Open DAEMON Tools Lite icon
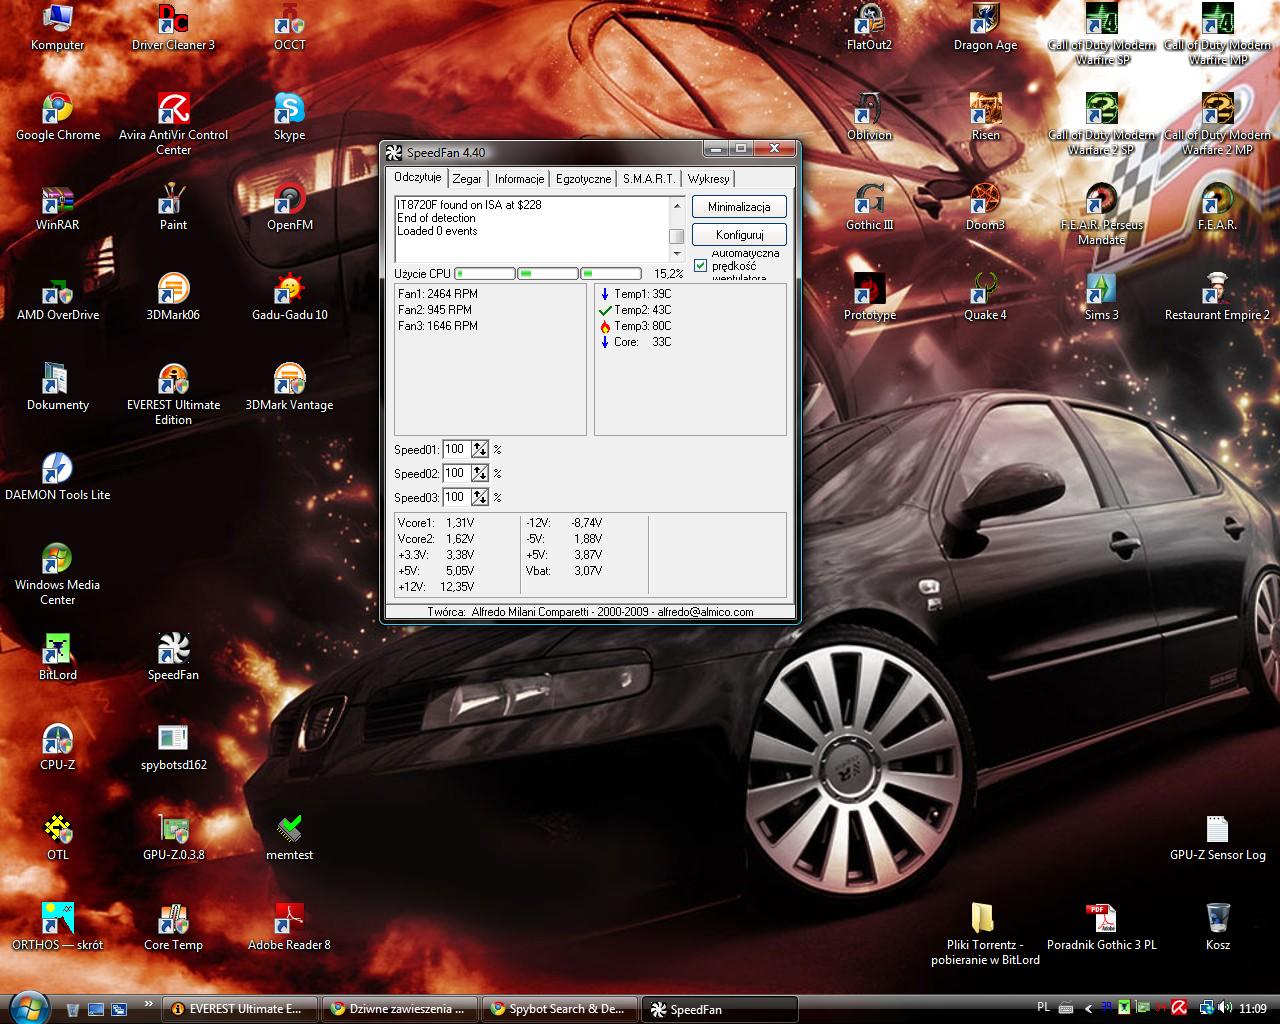Screen dimensions: 1280x1024 pos(57,477)
